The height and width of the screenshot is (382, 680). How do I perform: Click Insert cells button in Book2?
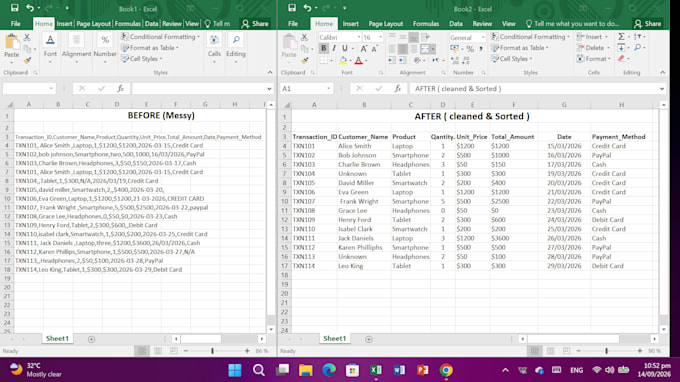coord(592,37)
